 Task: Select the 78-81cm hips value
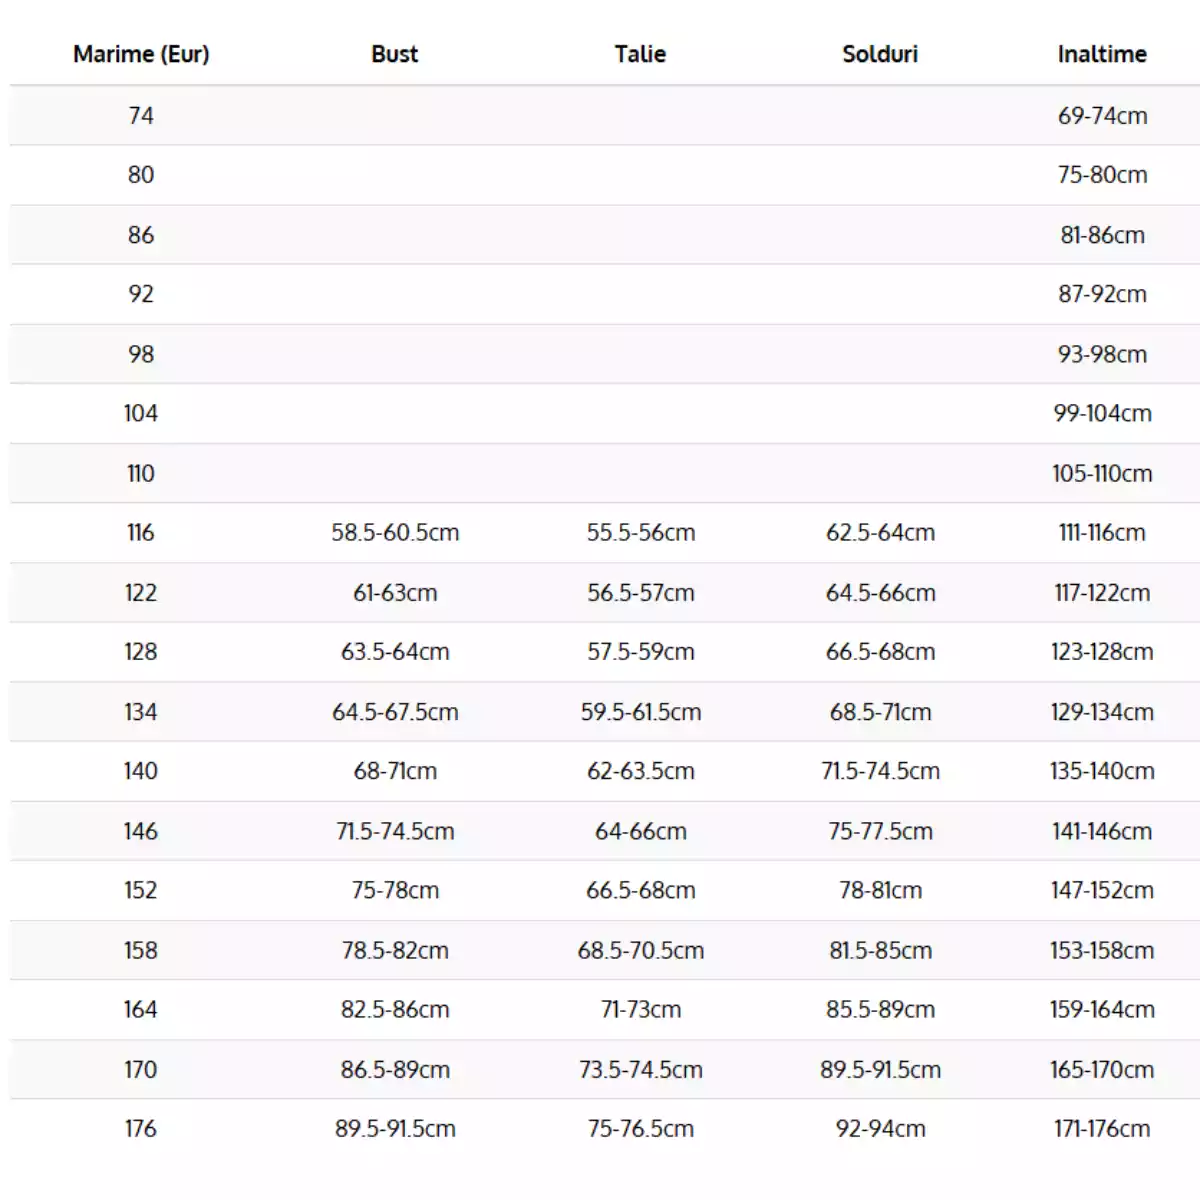[880, 890]
